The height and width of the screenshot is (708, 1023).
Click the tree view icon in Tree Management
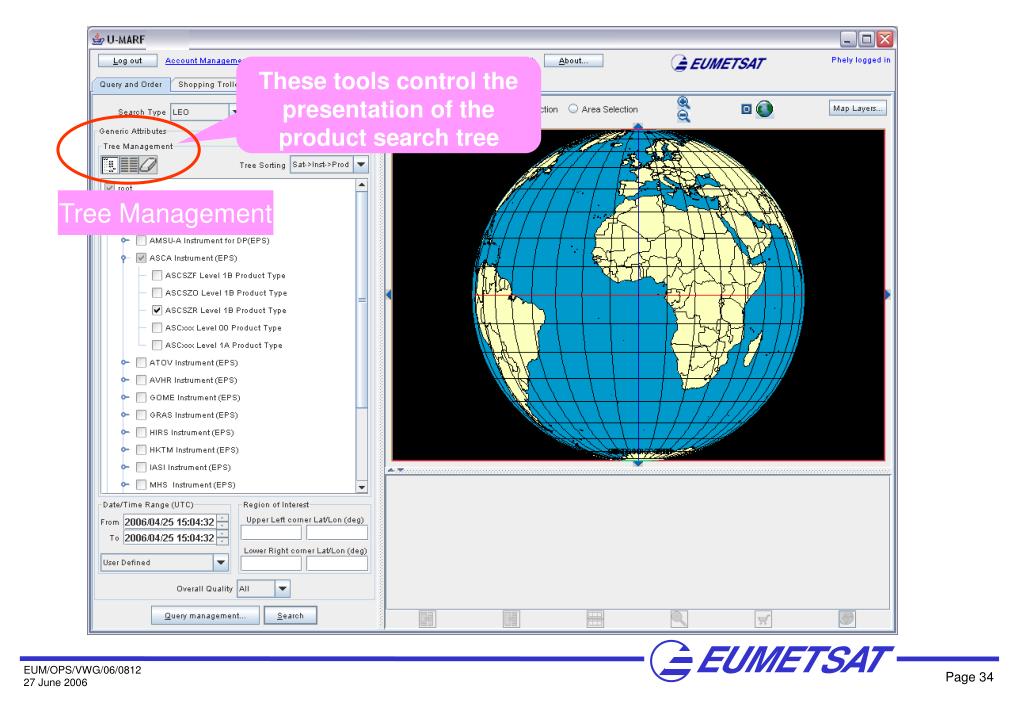[110, 165]
